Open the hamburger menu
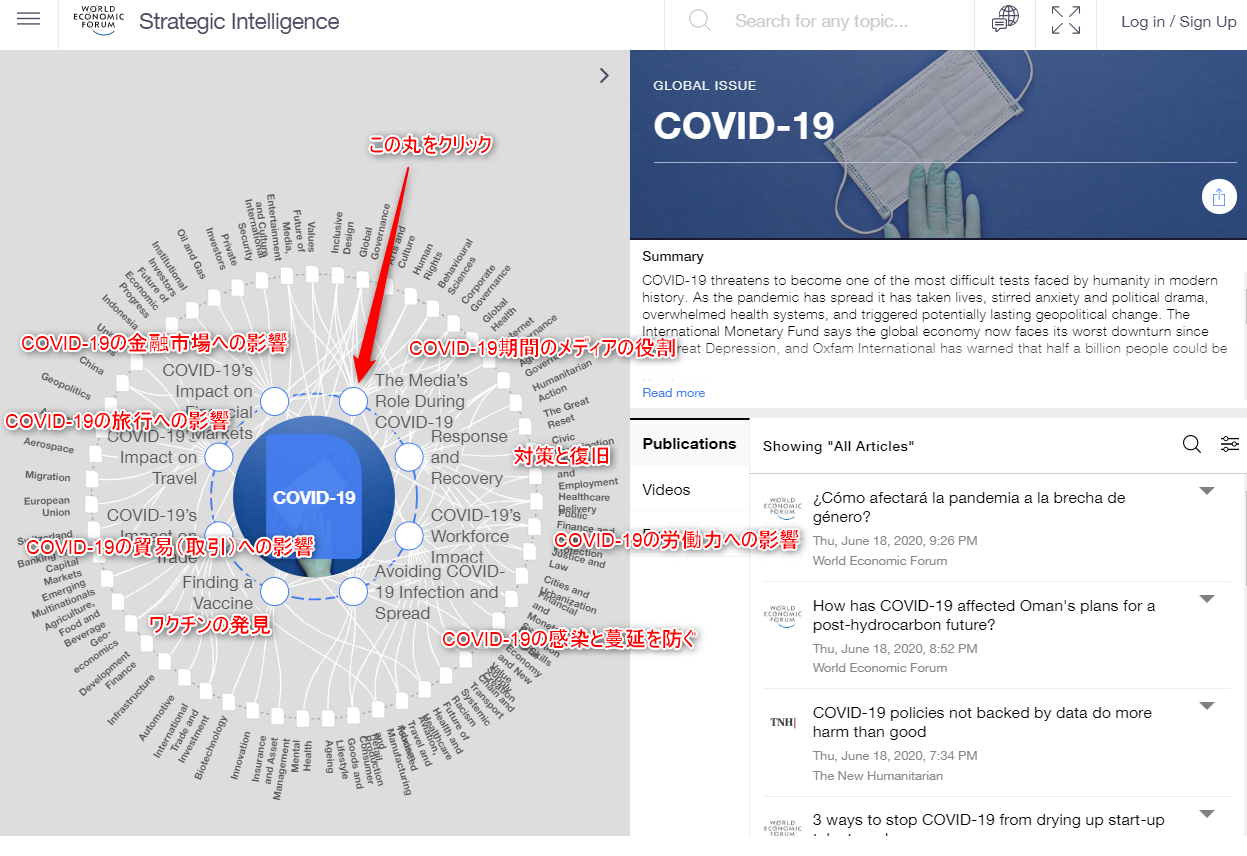This screenshot has height=856, width=1247. pos(29,21)
